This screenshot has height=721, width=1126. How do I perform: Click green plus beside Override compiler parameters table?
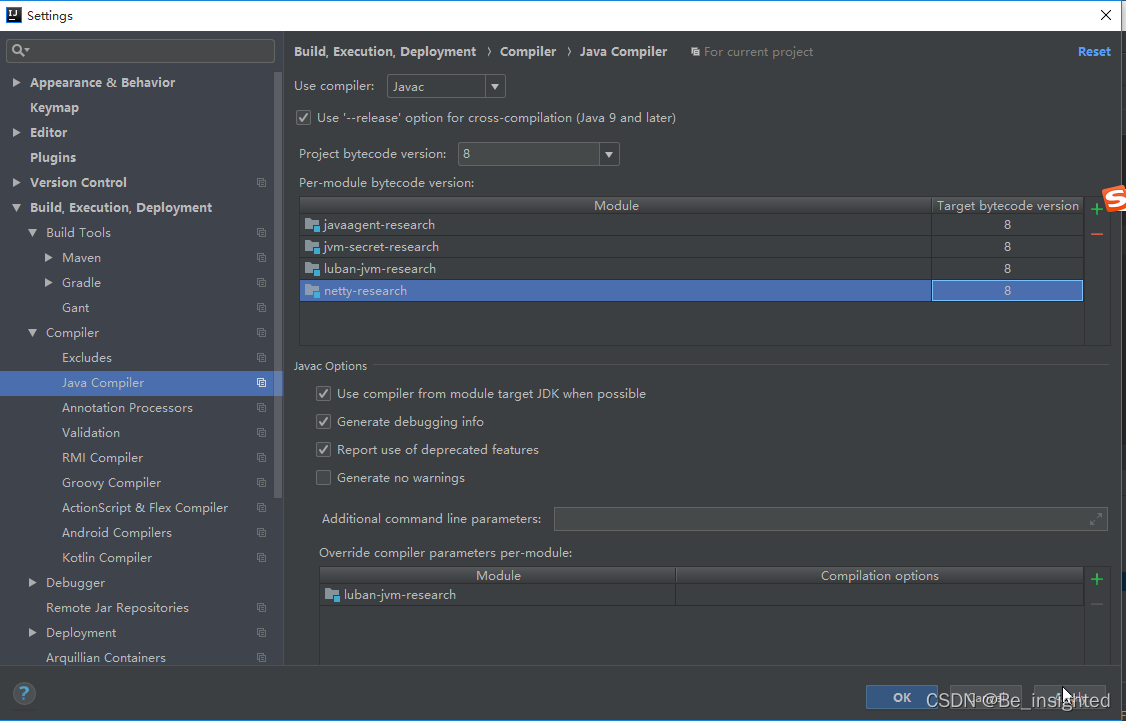tap(1096, 578)
